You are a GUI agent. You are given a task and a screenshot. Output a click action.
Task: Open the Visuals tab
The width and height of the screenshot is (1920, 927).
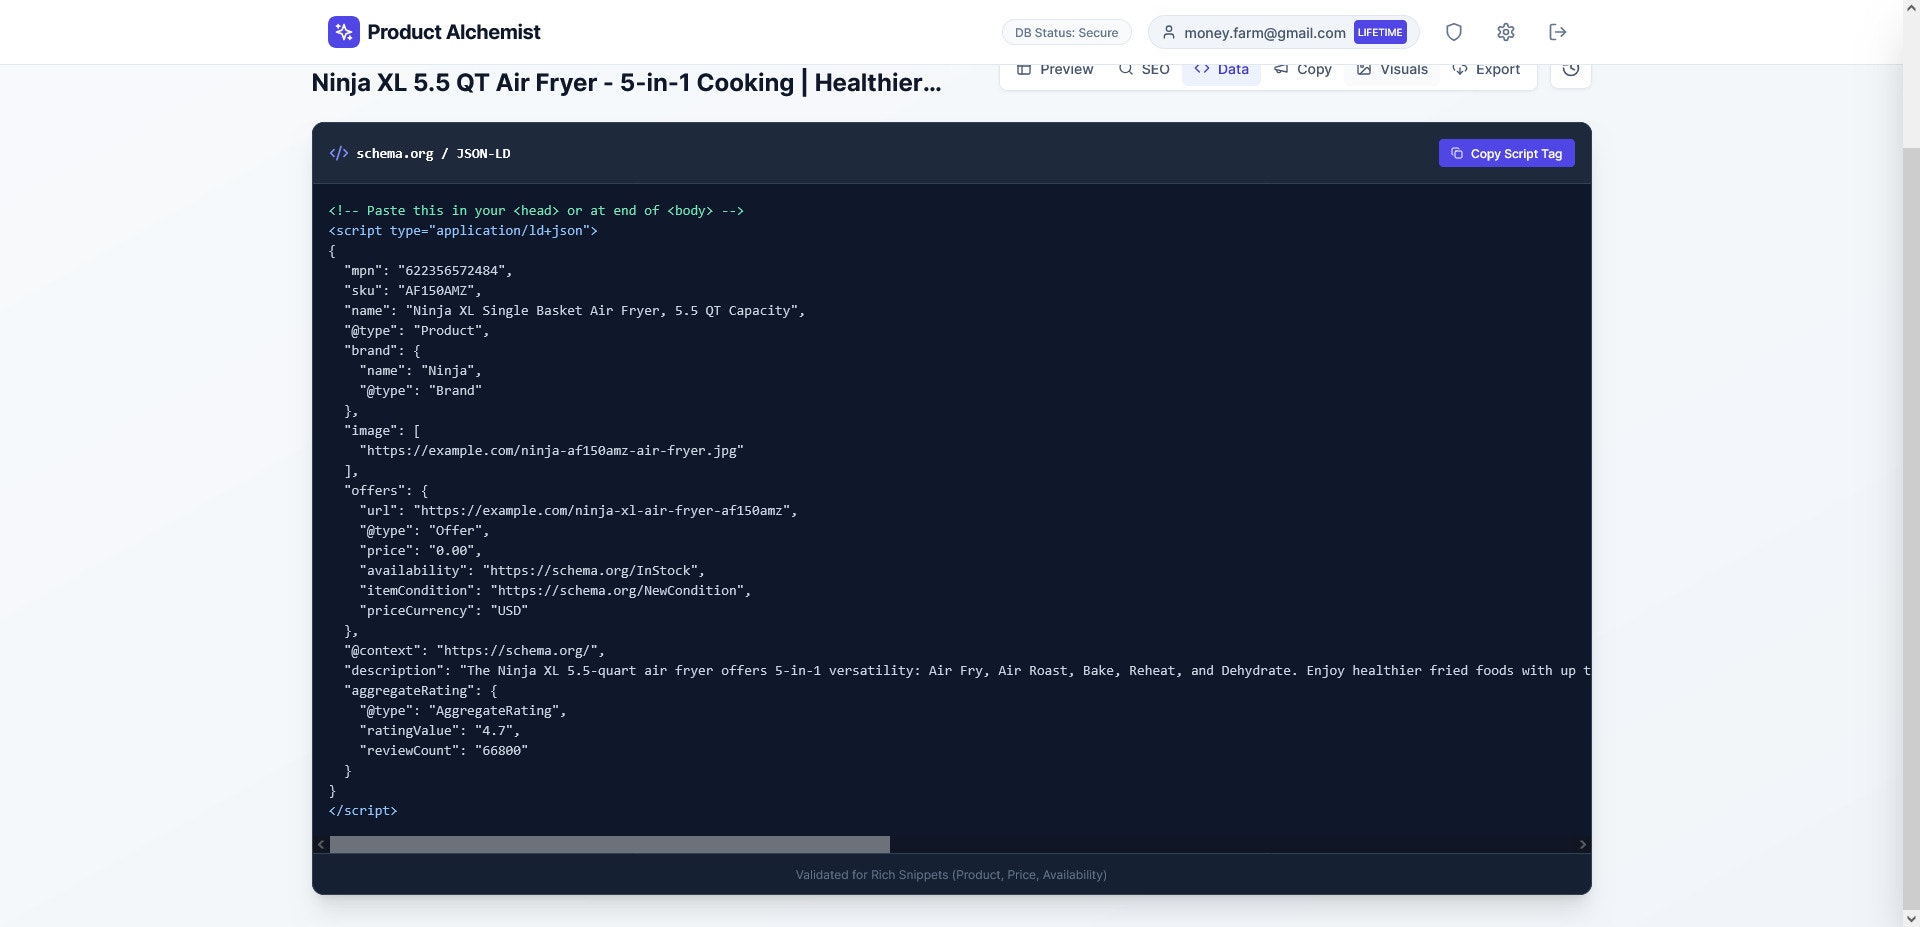coord(1392,69)
